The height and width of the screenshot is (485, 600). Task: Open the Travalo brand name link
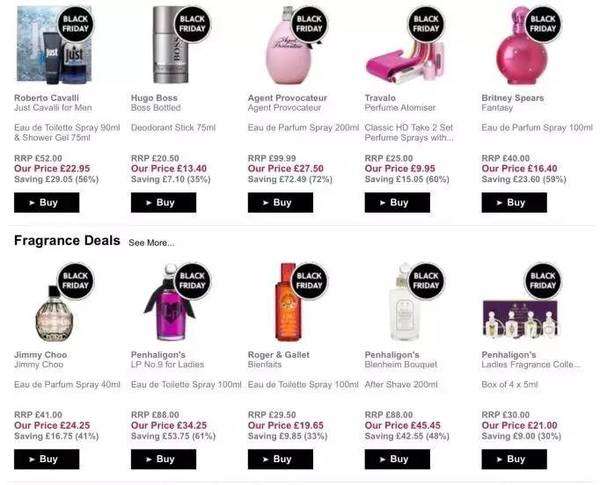[x=380, y=98]
